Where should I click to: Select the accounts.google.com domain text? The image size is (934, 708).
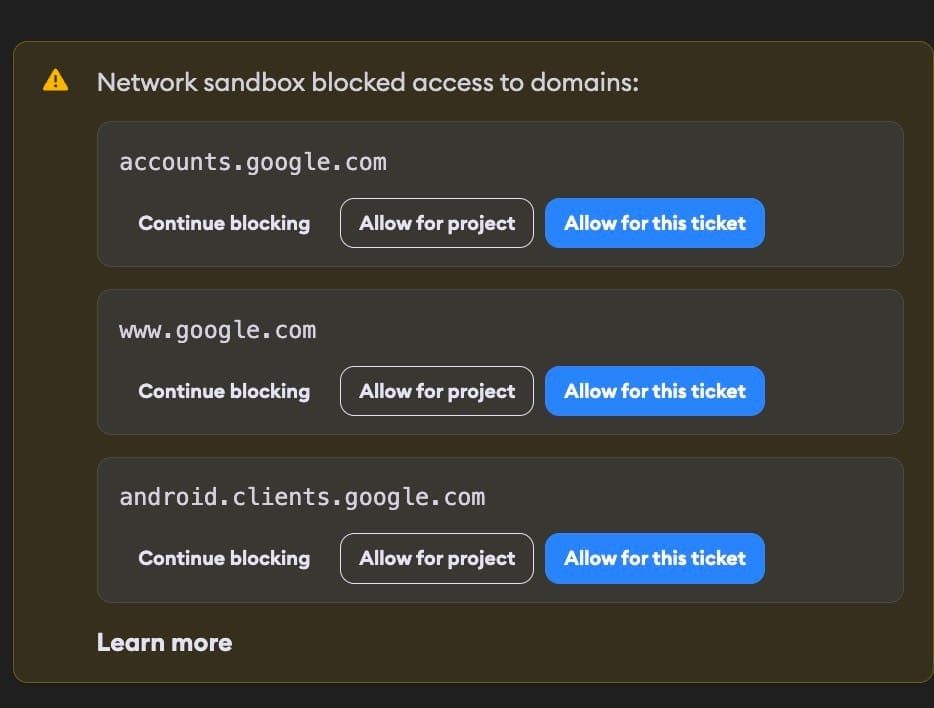[x=253, y=163]
